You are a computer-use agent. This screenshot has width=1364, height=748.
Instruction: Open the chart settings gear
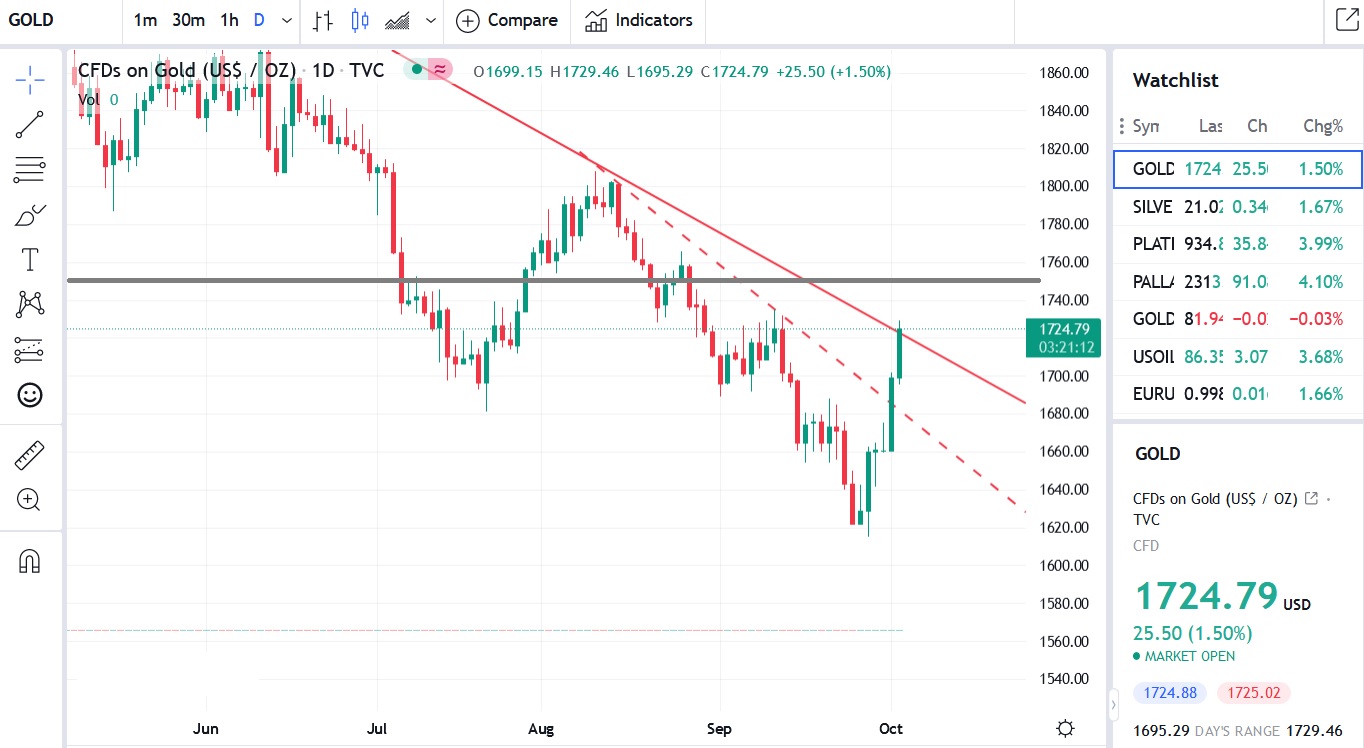(1065, 728)
